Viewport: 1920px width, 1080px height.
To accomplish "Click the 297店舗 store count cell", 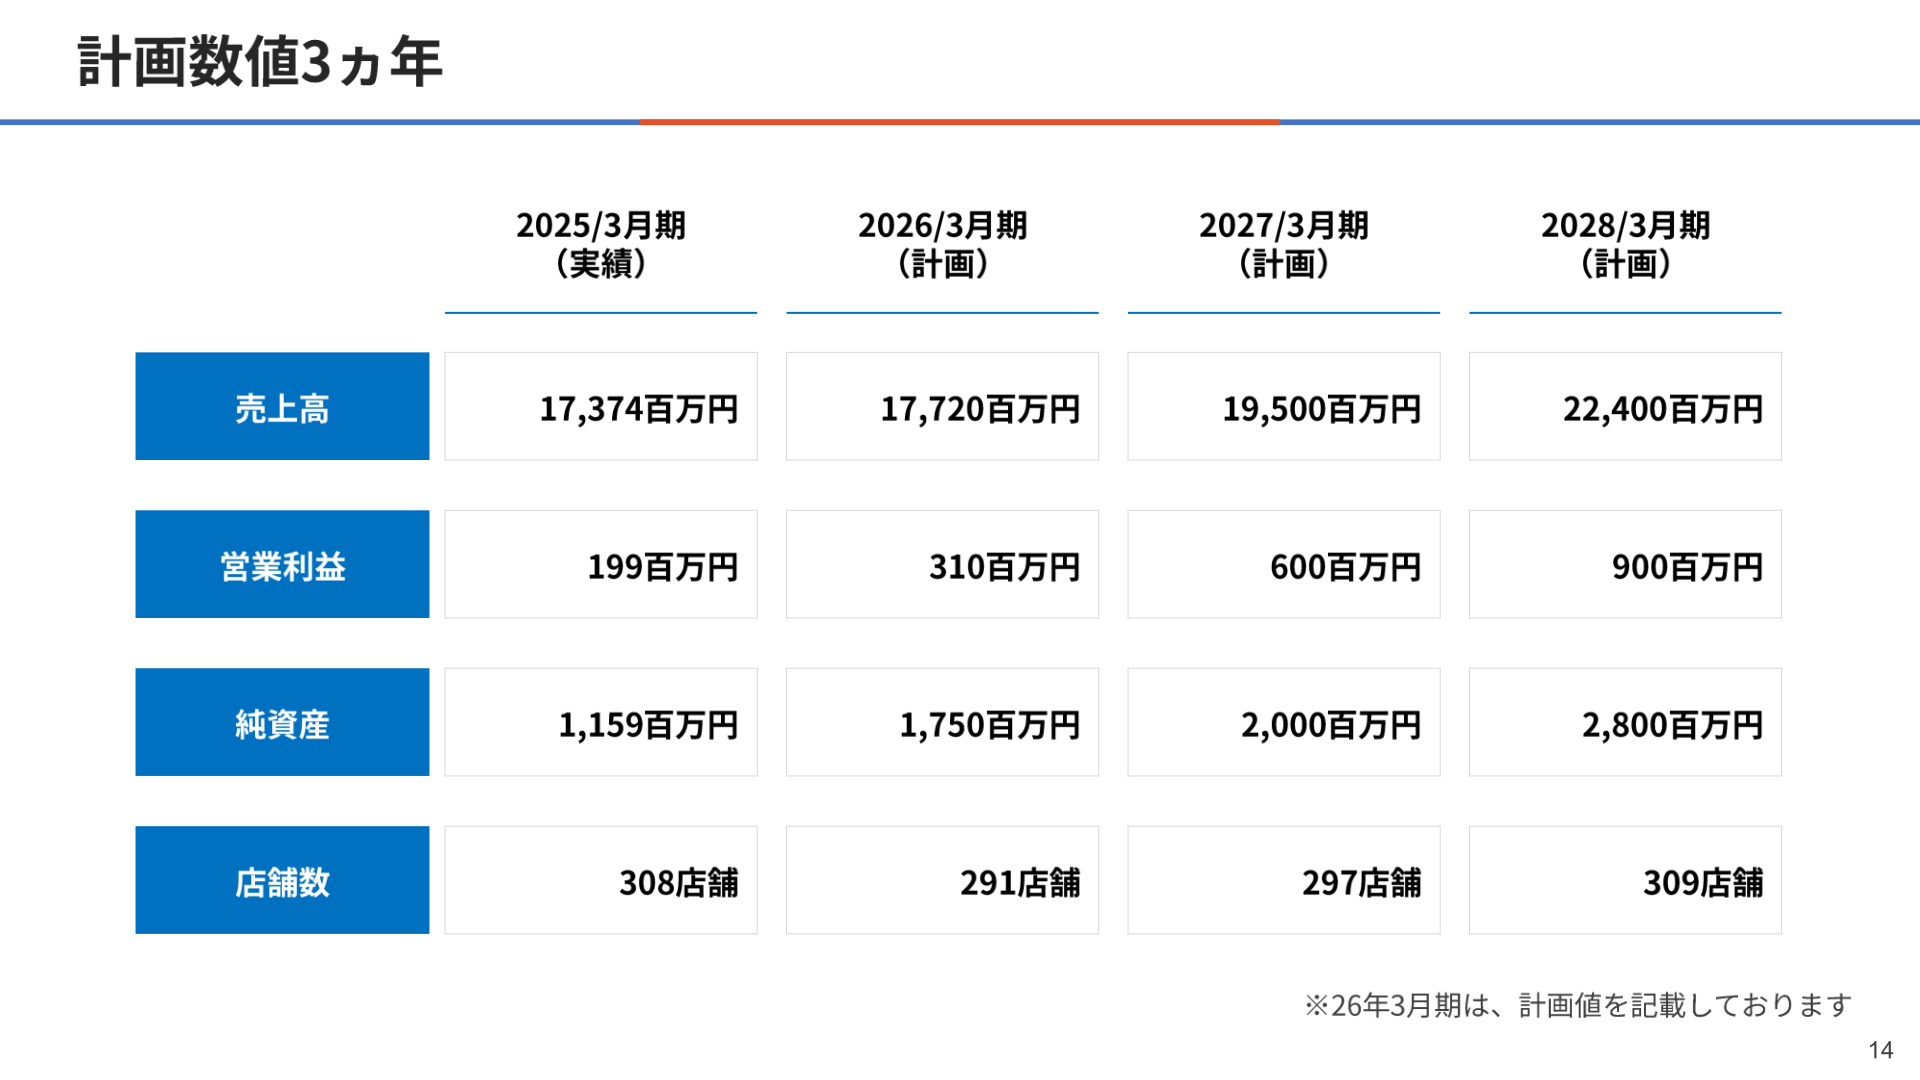I will click(1284, 880).
